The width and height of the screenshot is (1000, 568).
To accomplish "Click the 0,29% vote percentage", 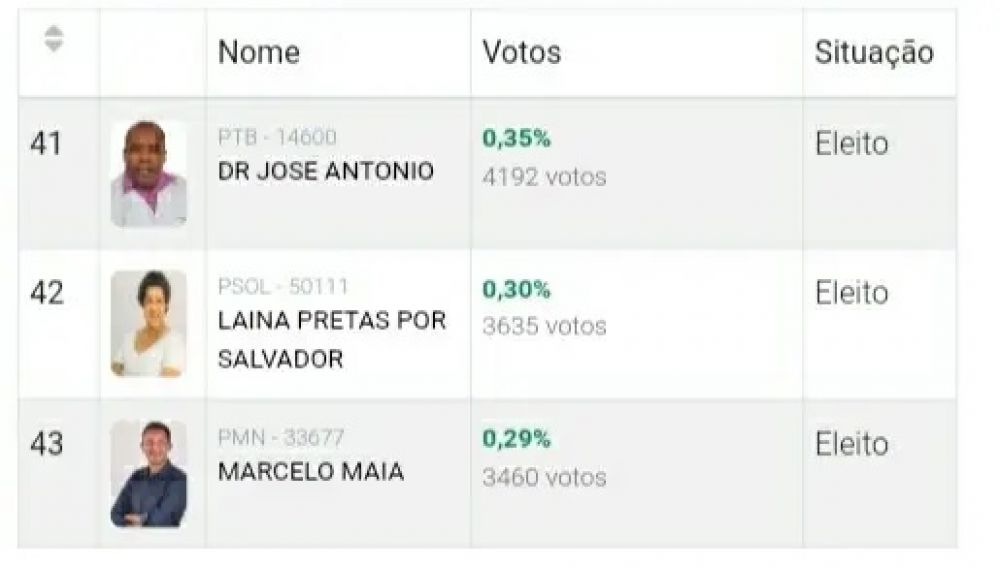I will (516, 439).
